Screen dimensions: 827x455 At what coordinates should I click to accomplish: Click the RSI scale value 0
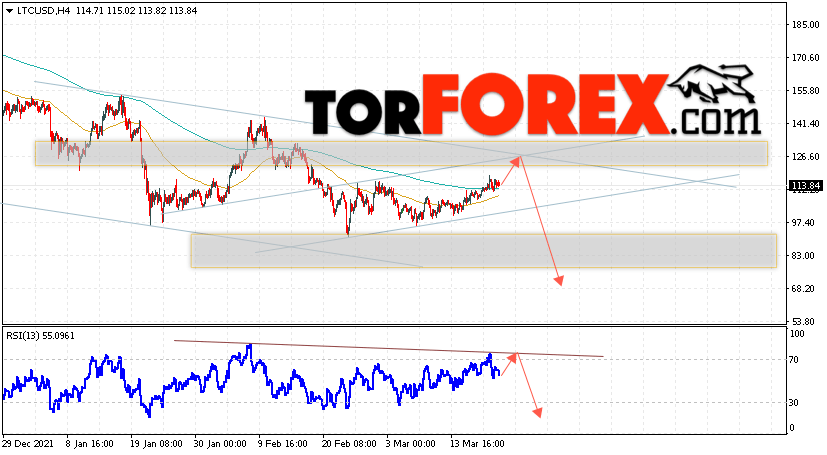792,428
